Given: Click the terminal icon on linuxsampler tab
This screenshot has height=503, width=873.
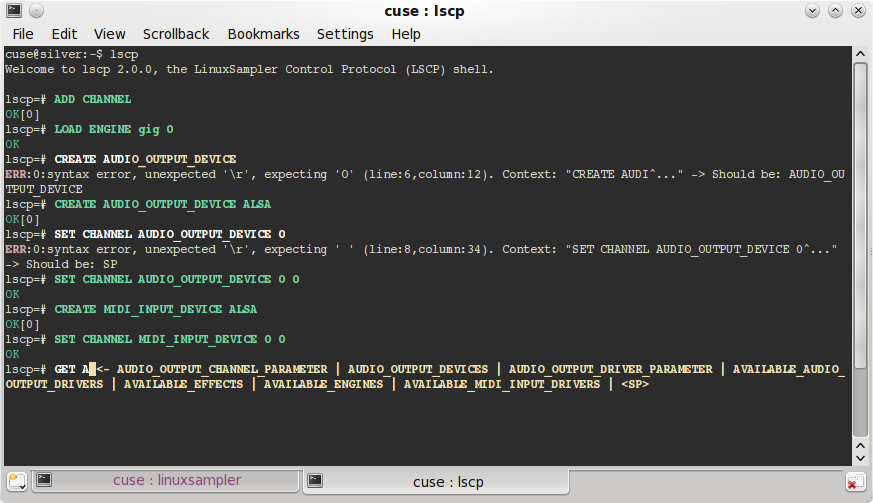Looking at the screenshot, I should (44, 480).
